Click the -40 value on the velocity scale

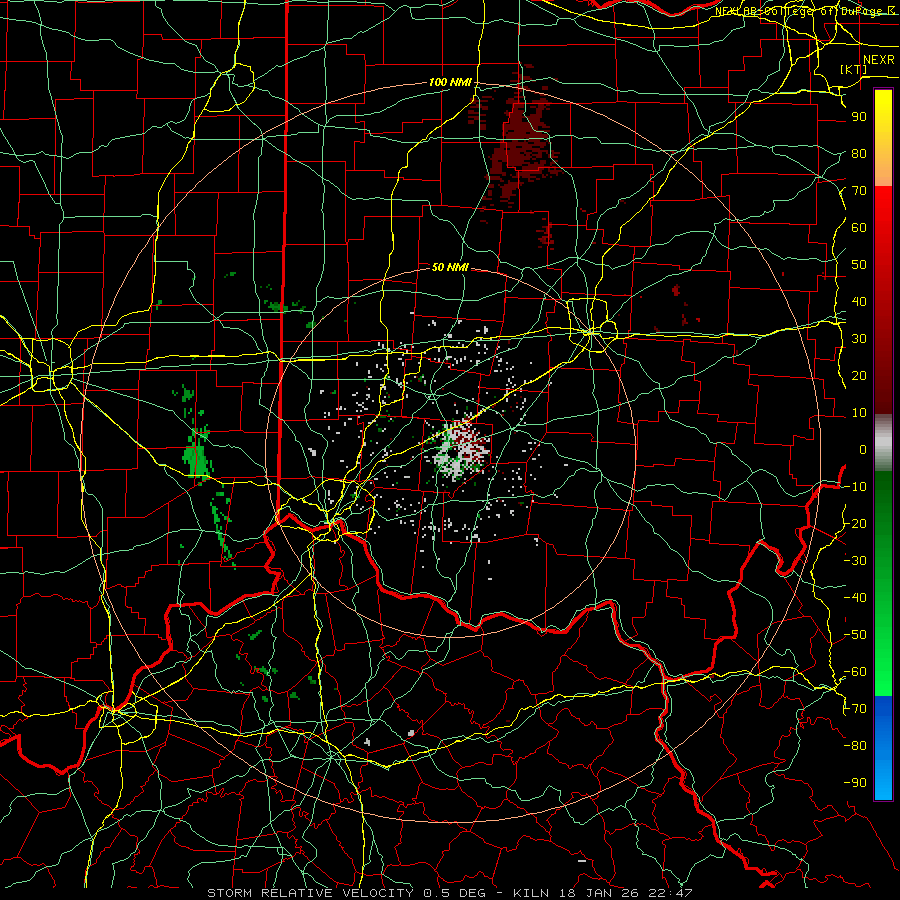pos(855,598)
